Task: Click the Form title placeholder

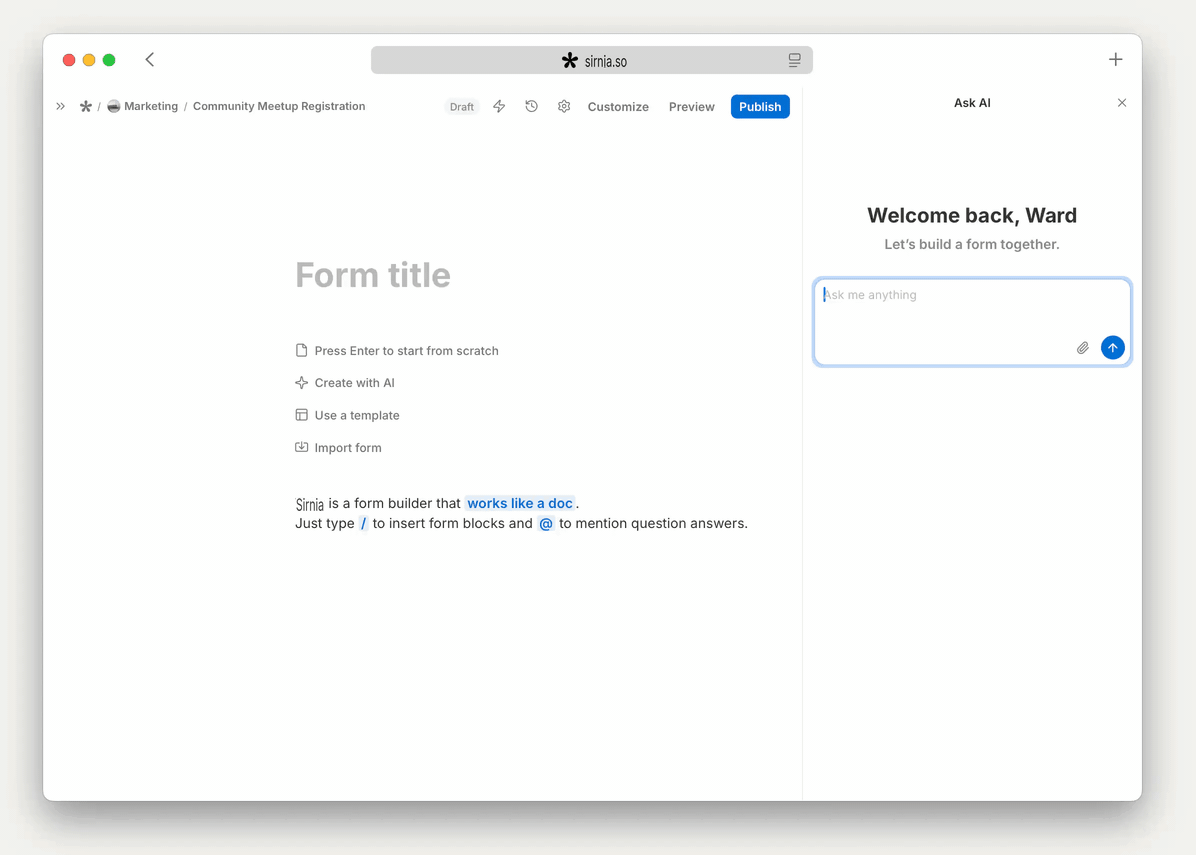Action: pyautogui.click(x=373, y=275)
